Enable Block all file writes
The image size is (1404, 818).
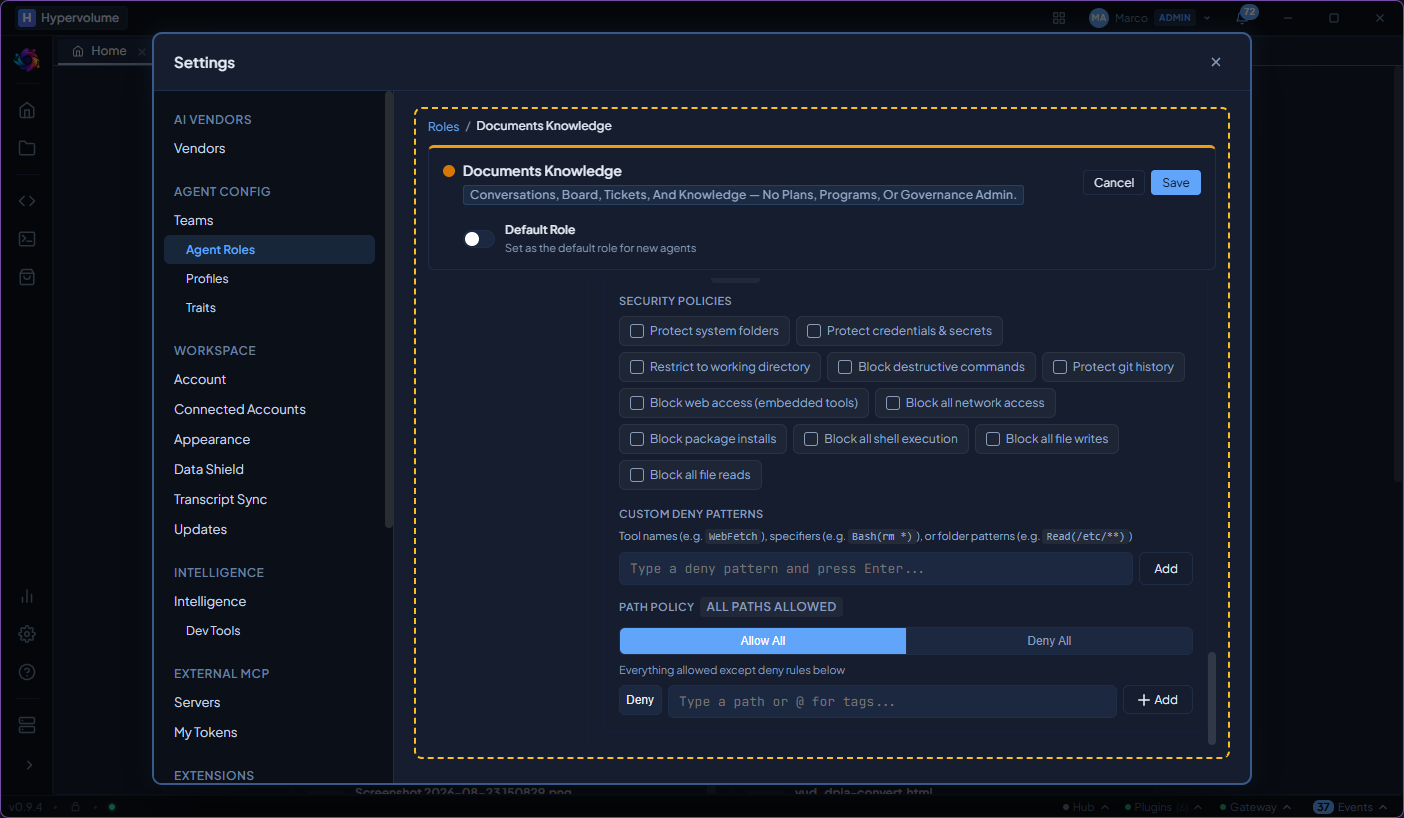click(1047, 439)
